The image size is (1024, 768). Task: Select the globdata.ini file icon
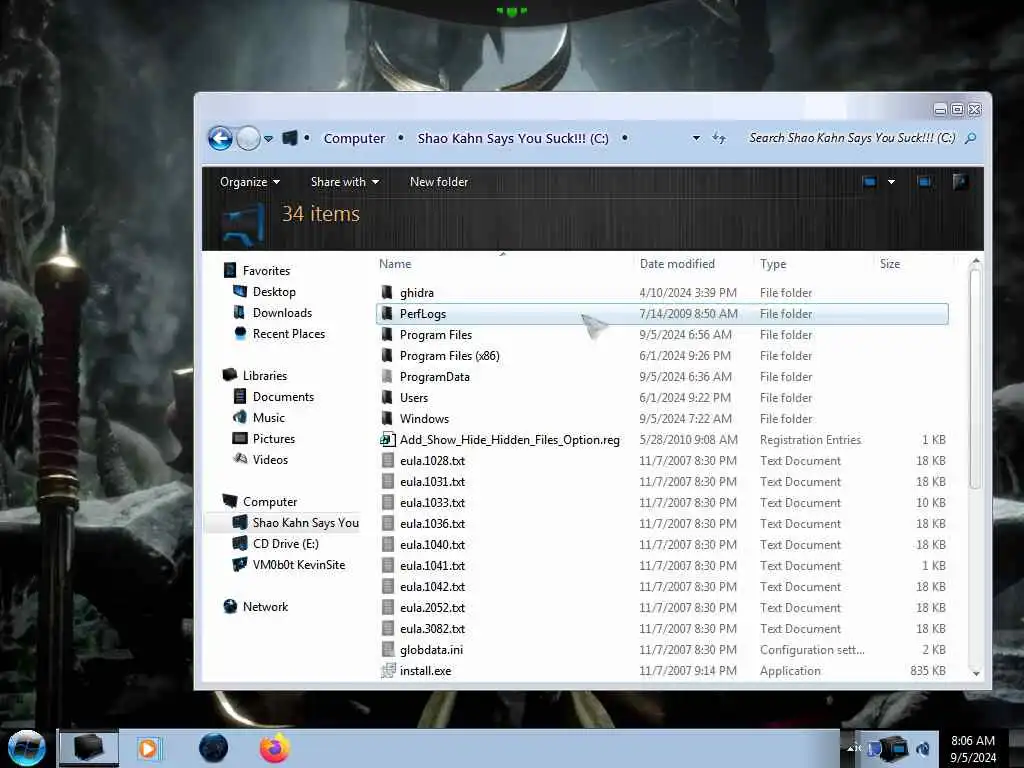point(388,649)
